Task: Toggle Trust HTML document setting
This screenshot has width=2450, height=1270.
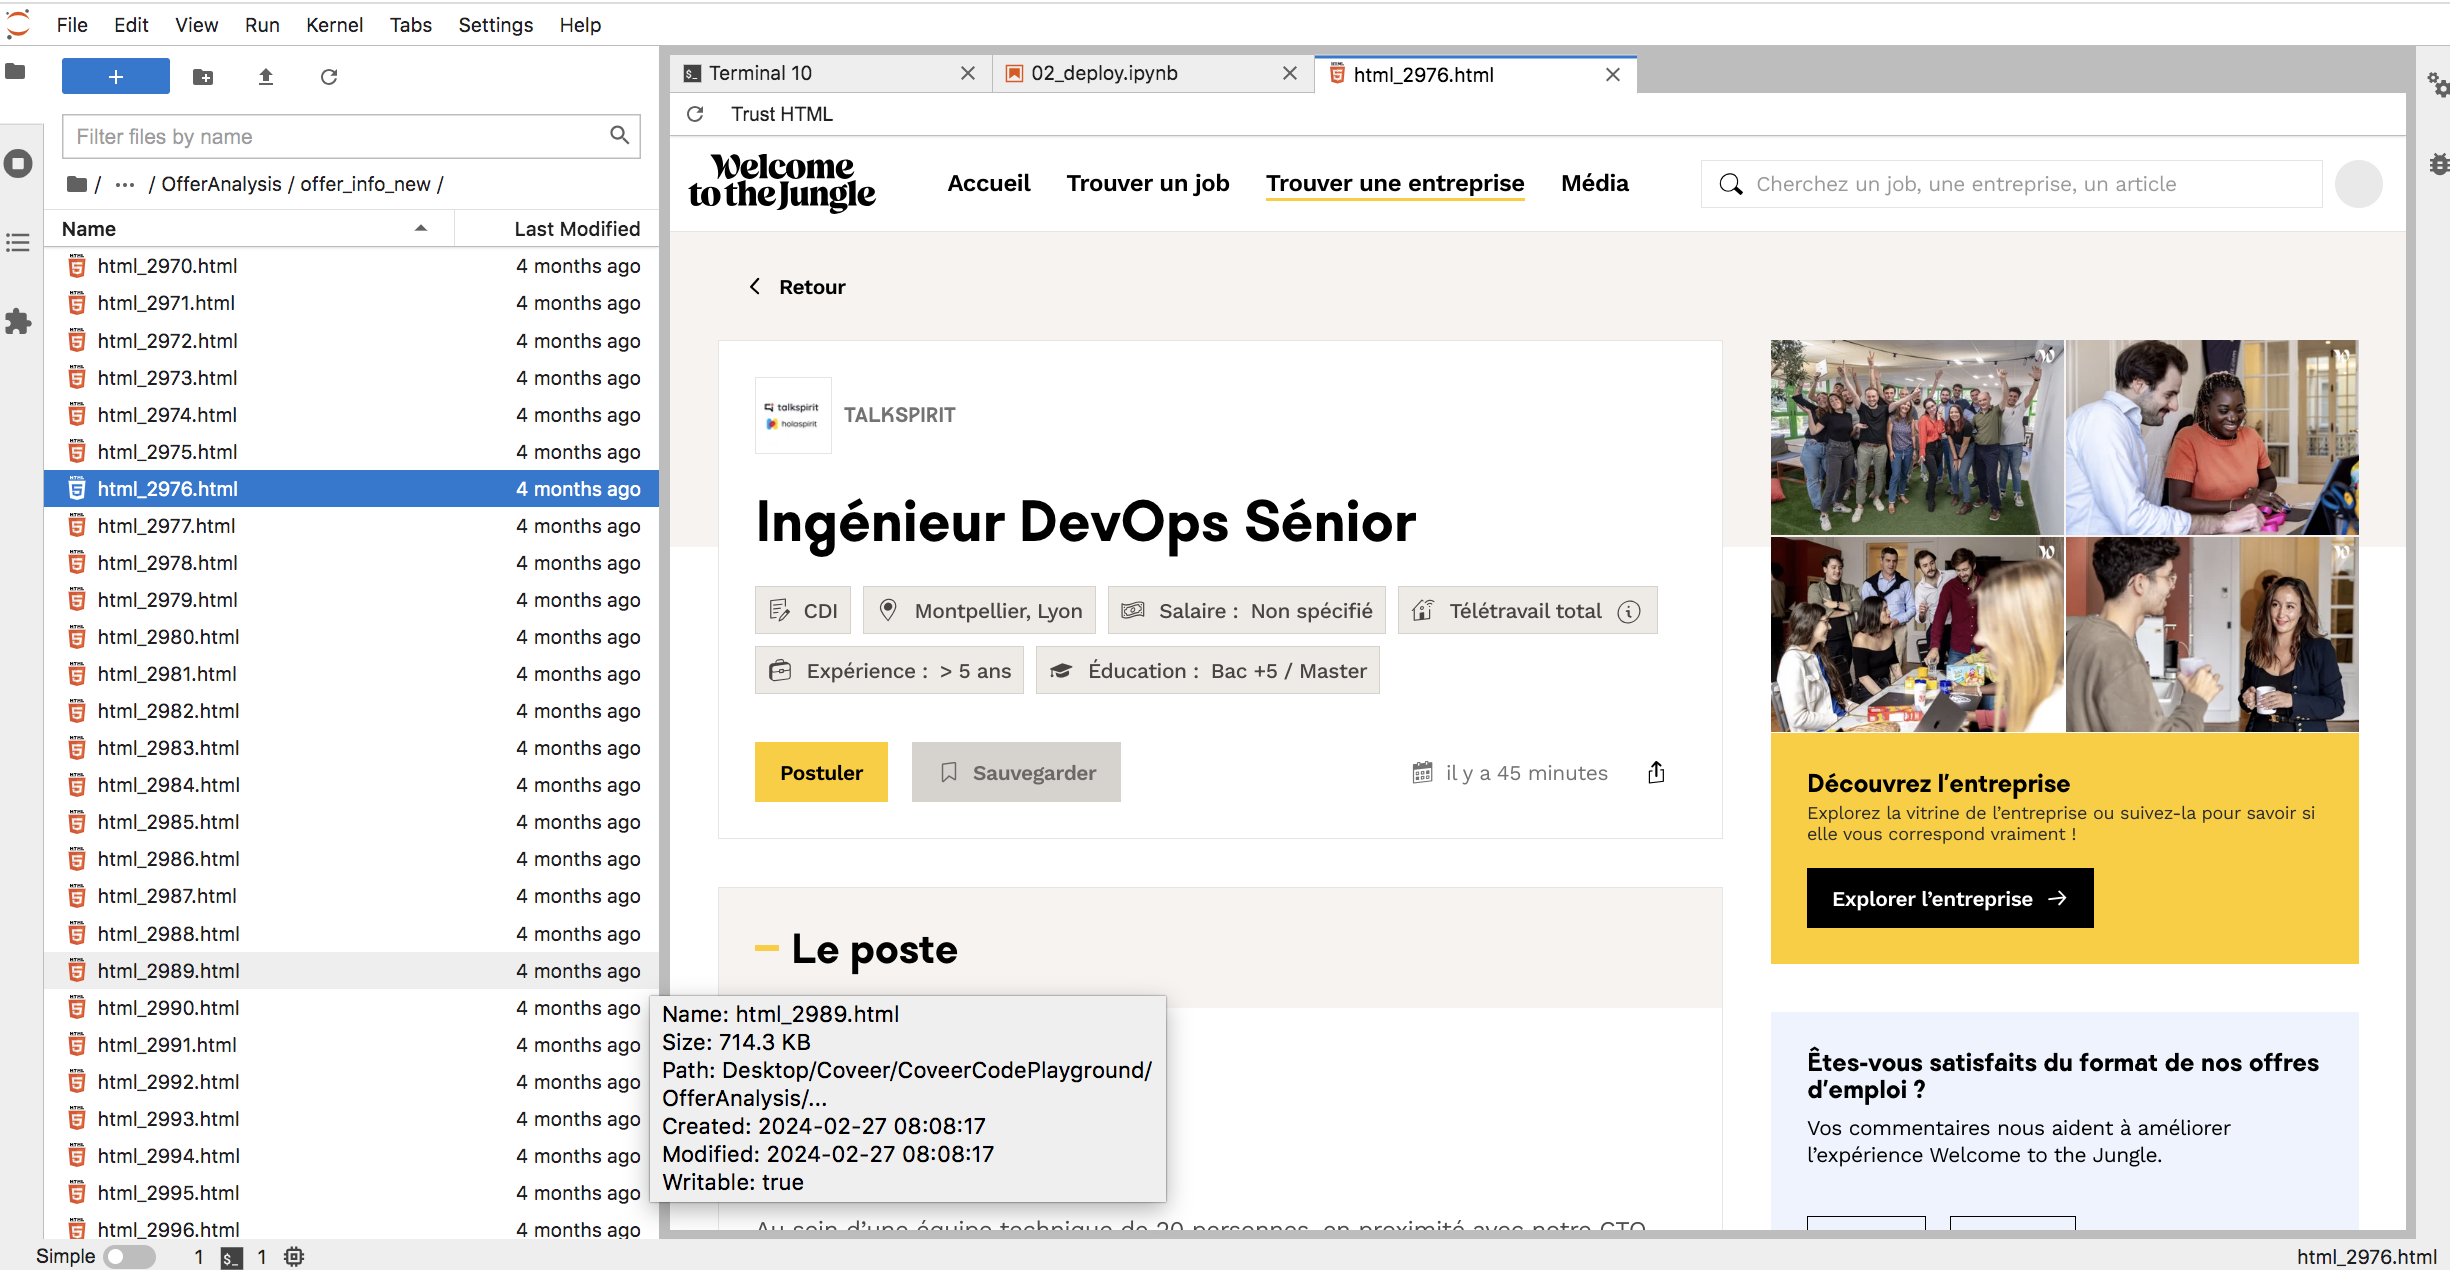Action: [781, 113]
